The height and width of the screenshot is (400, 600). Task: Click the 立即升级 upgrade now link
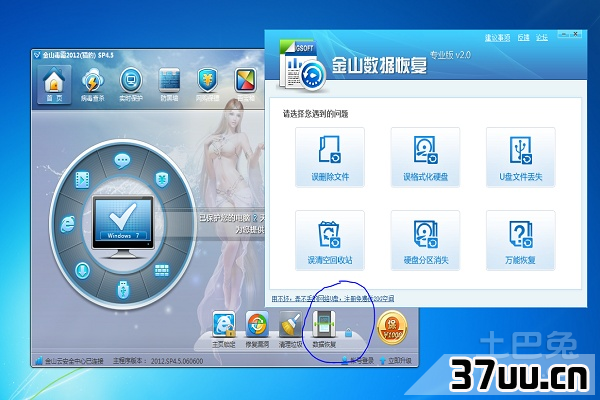pyautogui.click(x=396, y=361)
